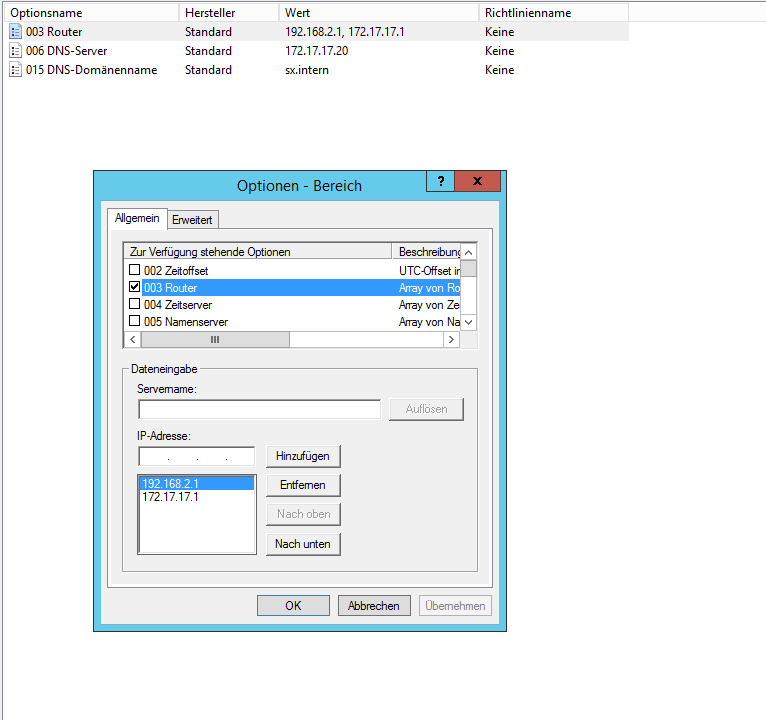
Task: Click the value 172.17.17.20
Action: [x=317, y=51]
